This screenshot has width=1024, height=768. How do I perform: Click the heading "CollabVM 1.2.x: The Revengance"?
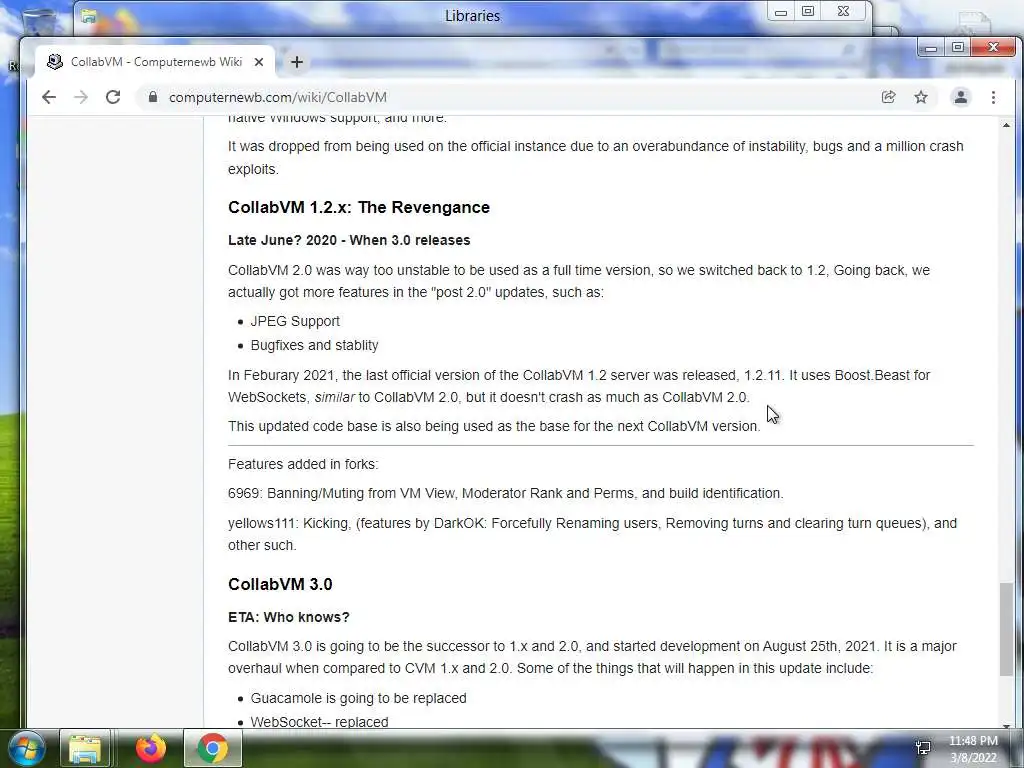[x=359, y=207]
